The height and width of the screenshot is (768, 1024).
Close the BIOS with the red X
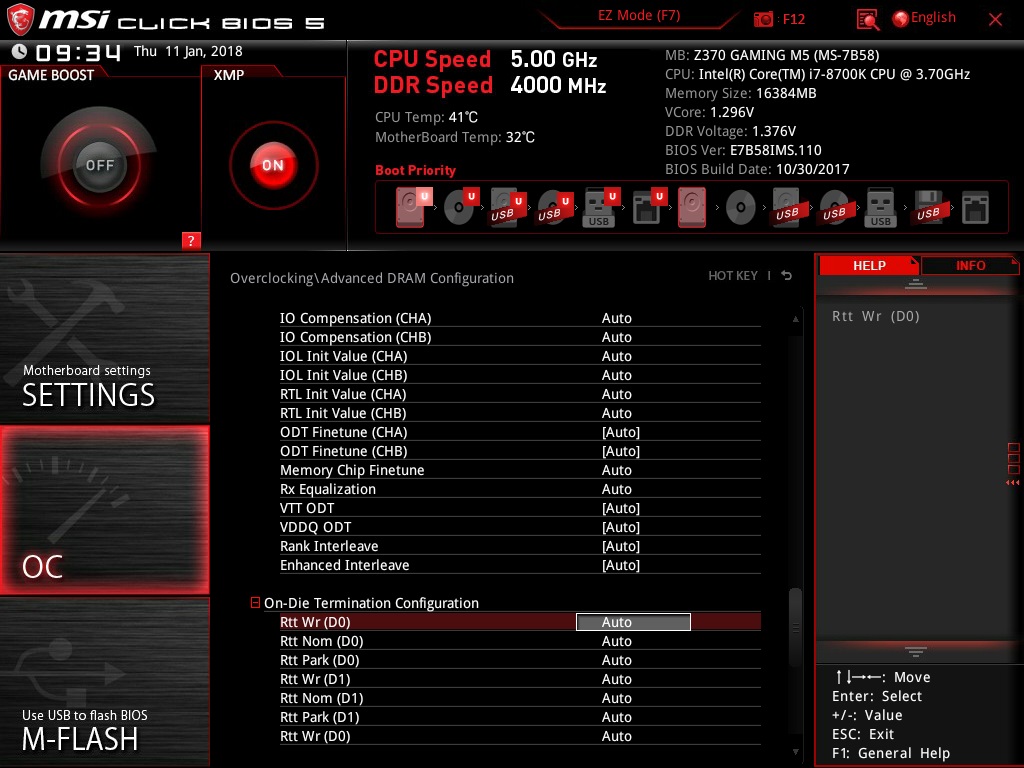coord(995,20)
